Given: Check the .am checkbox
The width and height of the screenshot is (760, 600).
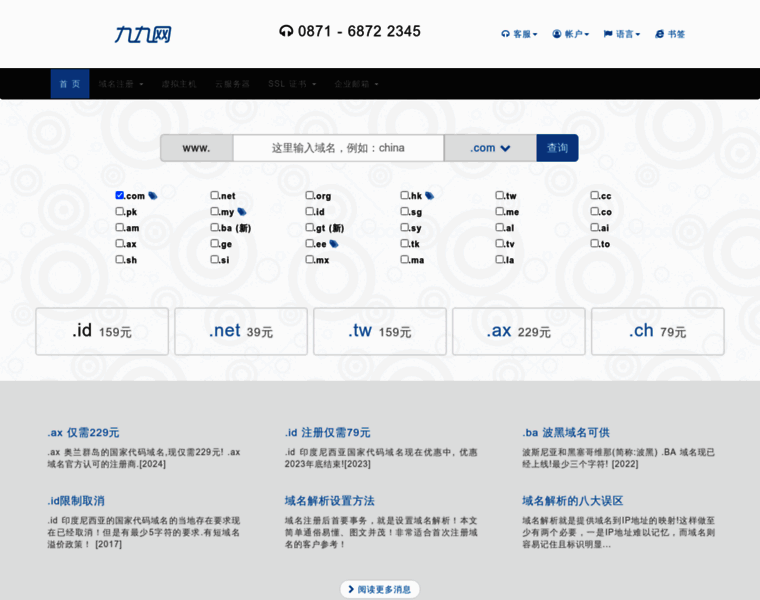Looking at the screenshot, I should (120, 227).
